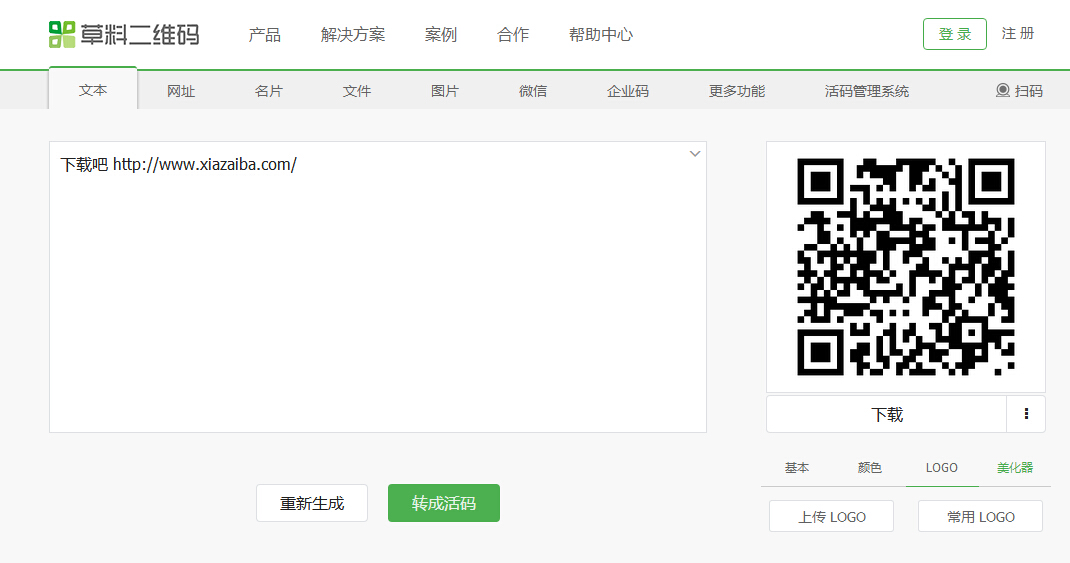The image size is (1070, 563).
Task: Click the 上传 LOGO button
Action: [831, 517]
